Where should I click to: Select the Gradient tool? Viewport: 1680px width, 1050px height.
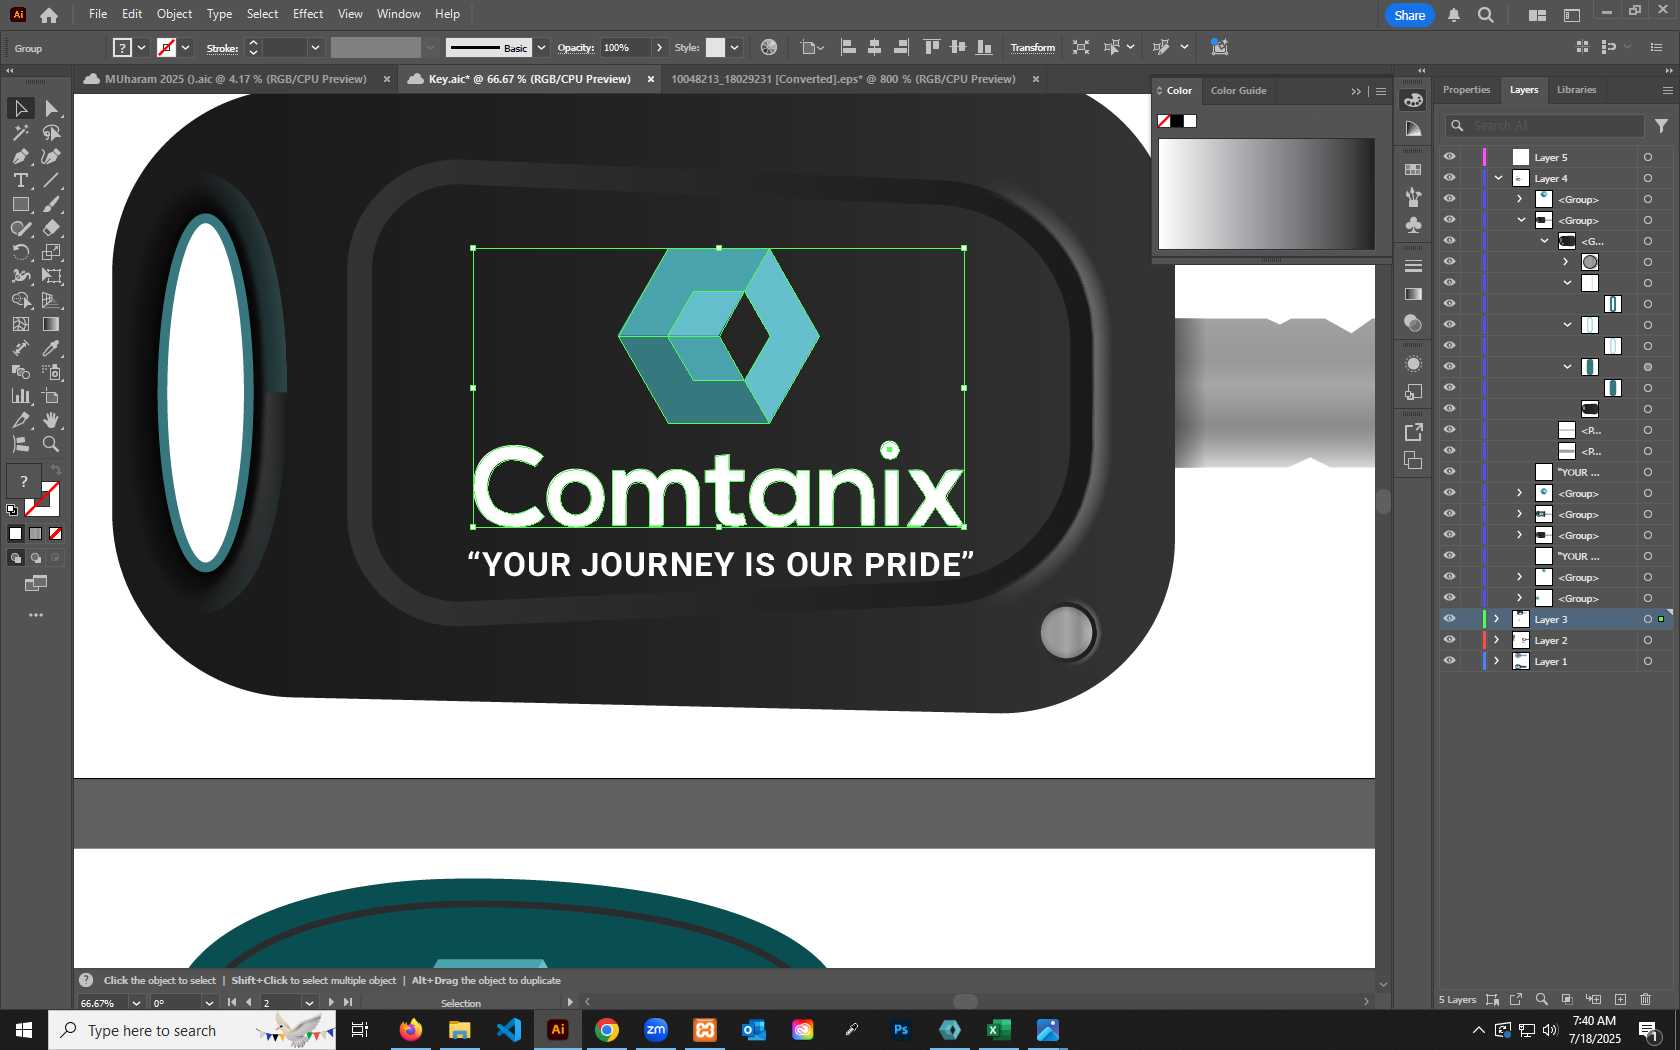click(51, 324)
